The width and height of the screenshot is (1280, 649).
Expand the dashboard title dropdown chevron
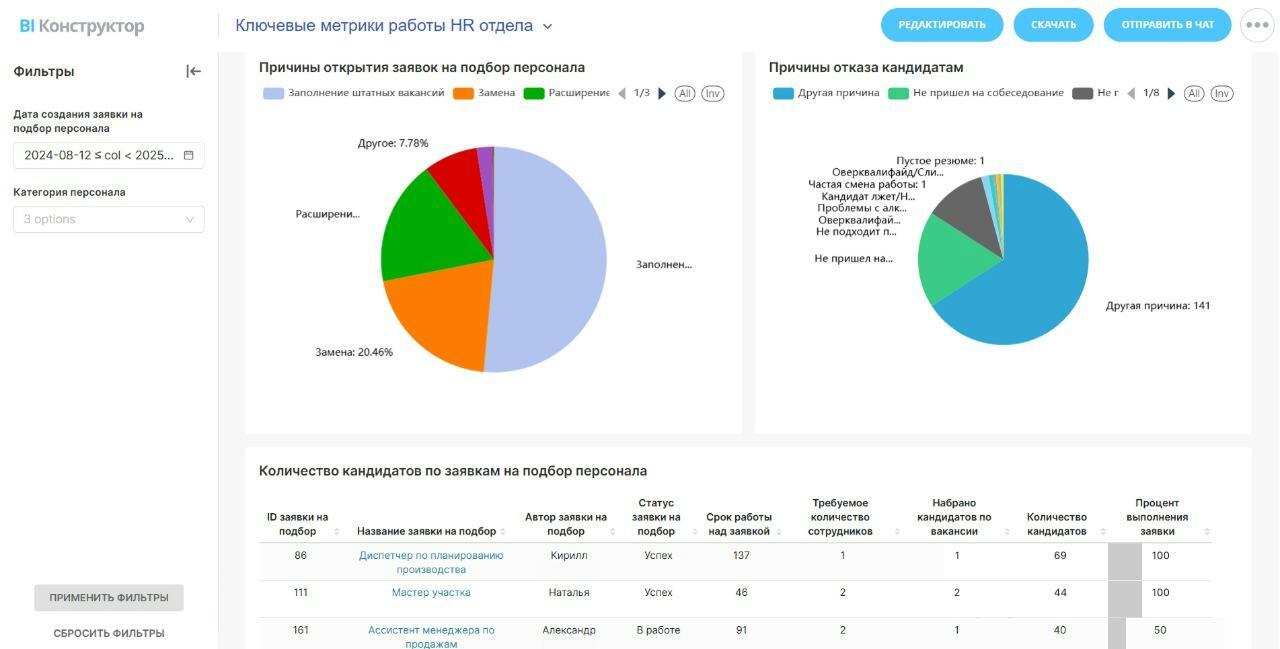click(x=547, y=26)
